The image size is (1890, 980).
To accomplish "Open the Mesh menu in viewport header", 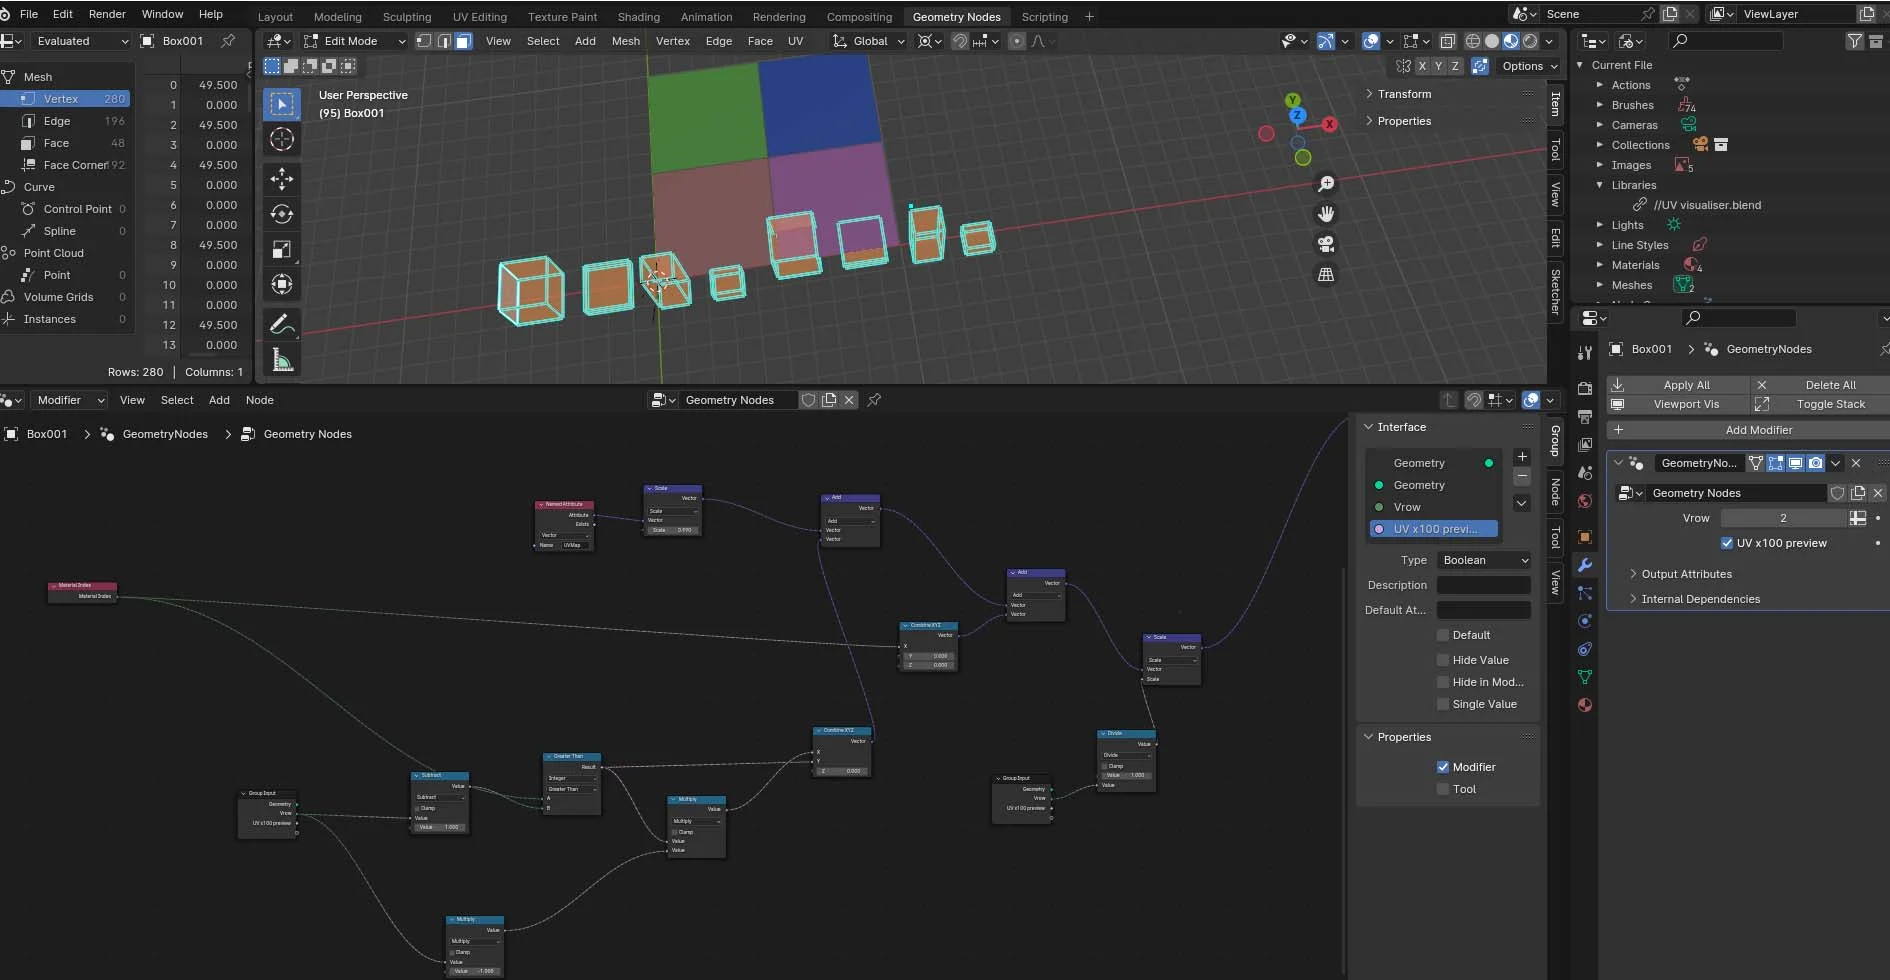I will point(625,41).
